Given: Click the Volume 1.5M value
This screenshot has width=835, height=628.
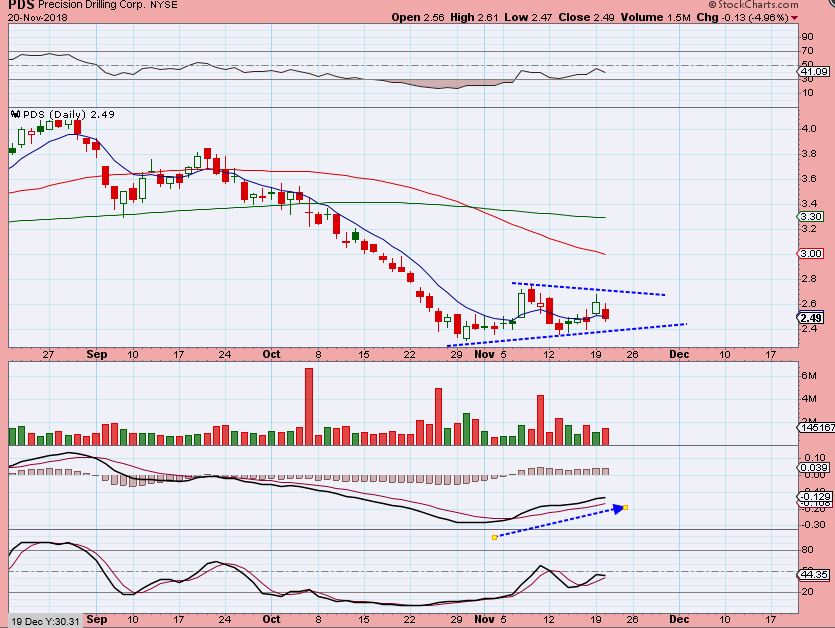Looking at the screenshot, I should (656, 18).
